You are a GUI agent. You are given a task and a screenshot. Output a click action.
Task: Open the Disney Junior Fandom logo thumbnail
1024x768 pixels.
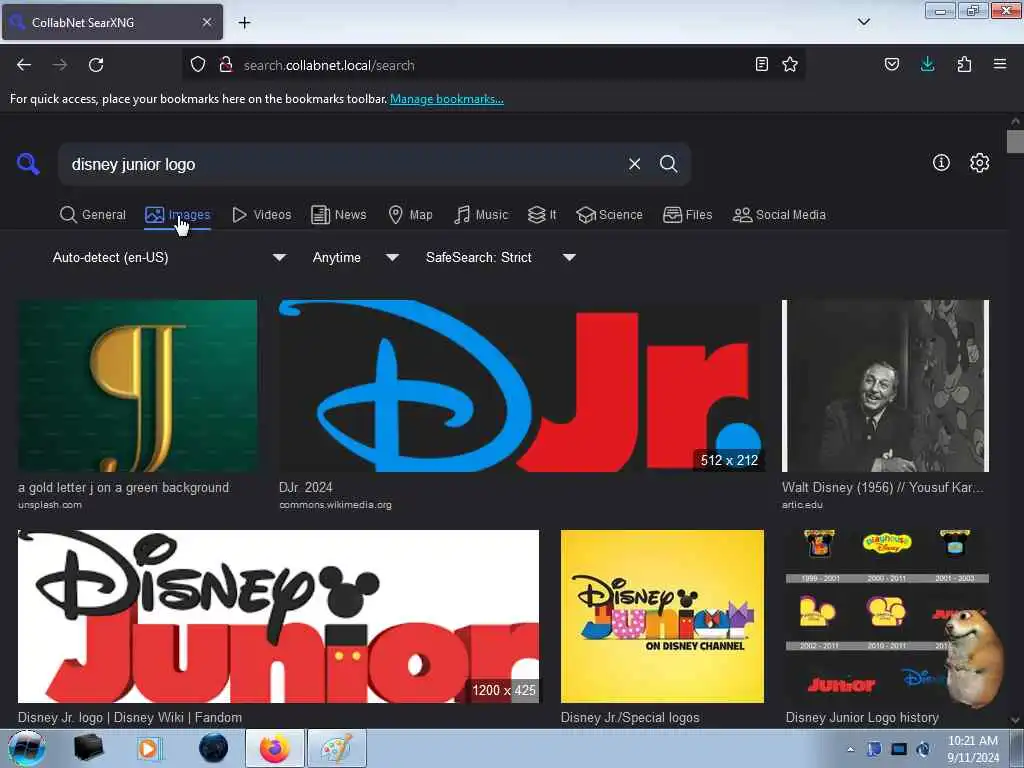tap(278, 616)
